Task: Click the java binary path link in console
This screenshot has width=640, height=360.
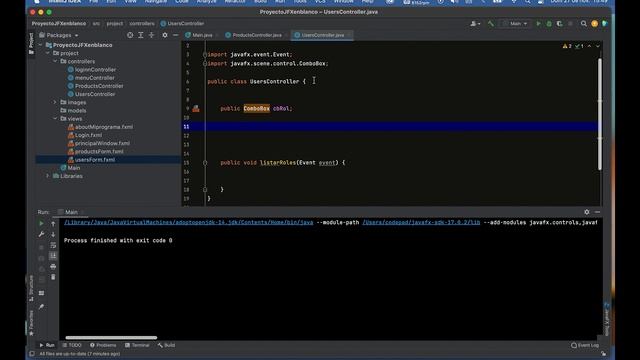Action: point(189,222)
